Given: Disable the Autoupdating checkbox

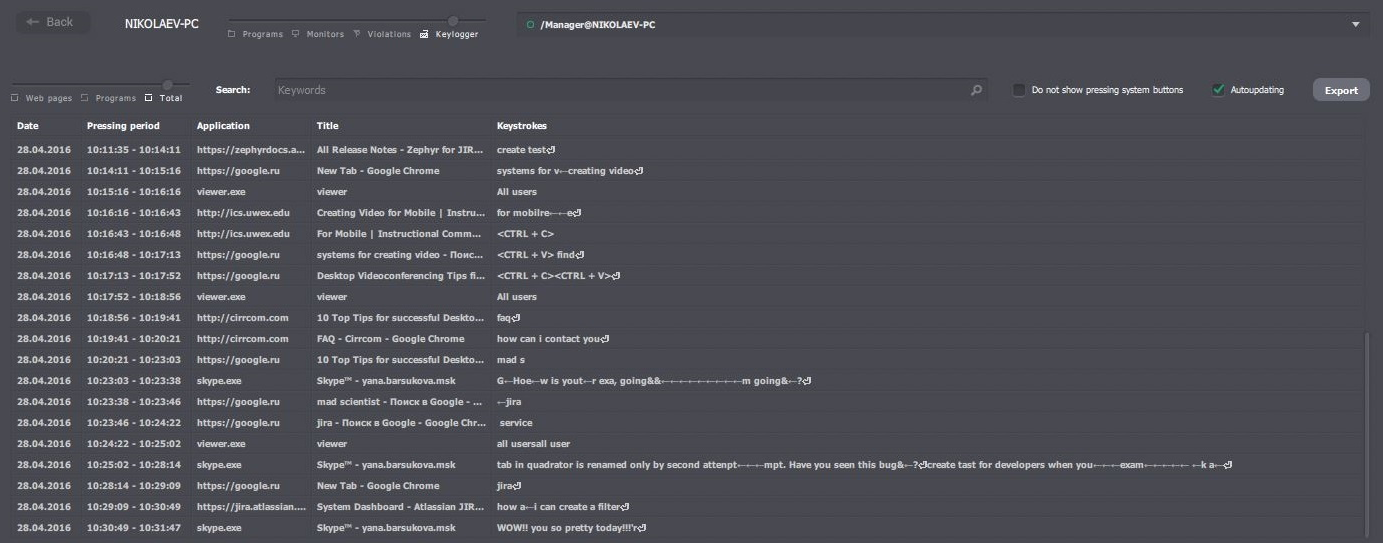Looking at the screenshot, I should click(x=1218, y=90).
